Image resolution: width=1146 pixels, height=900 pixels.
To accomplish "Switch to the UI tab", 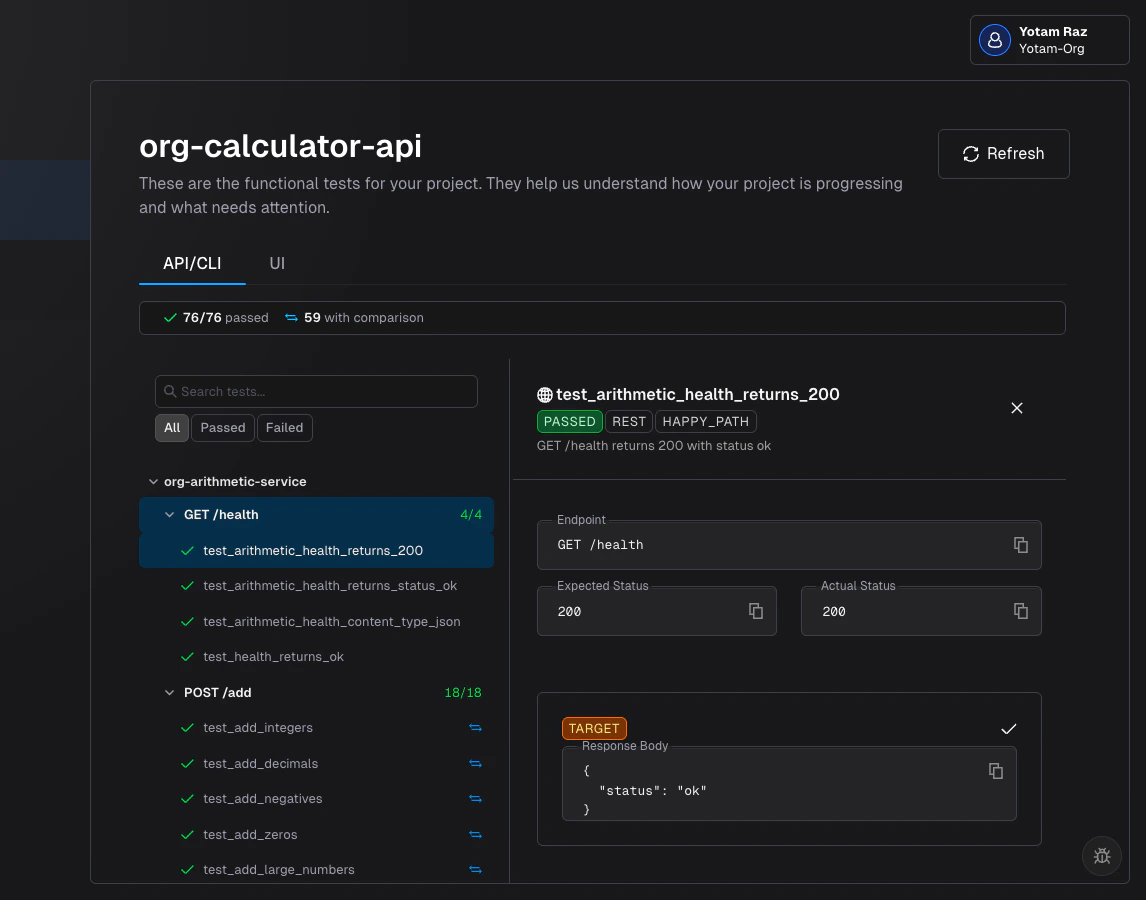I will click(277, 263).
